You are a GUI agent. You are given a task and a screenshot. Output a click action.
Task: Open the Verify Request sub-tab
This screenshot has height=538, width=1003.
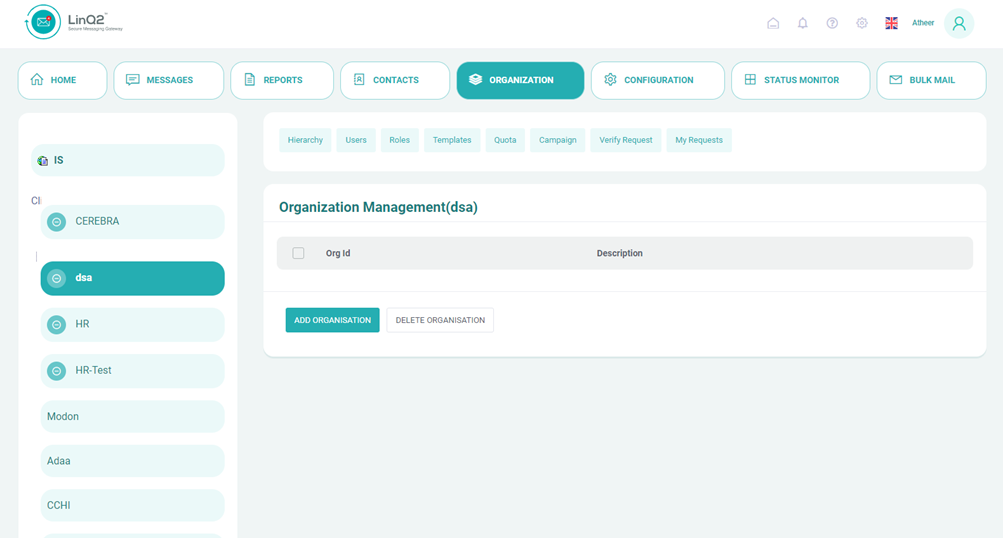click(626, 140)
